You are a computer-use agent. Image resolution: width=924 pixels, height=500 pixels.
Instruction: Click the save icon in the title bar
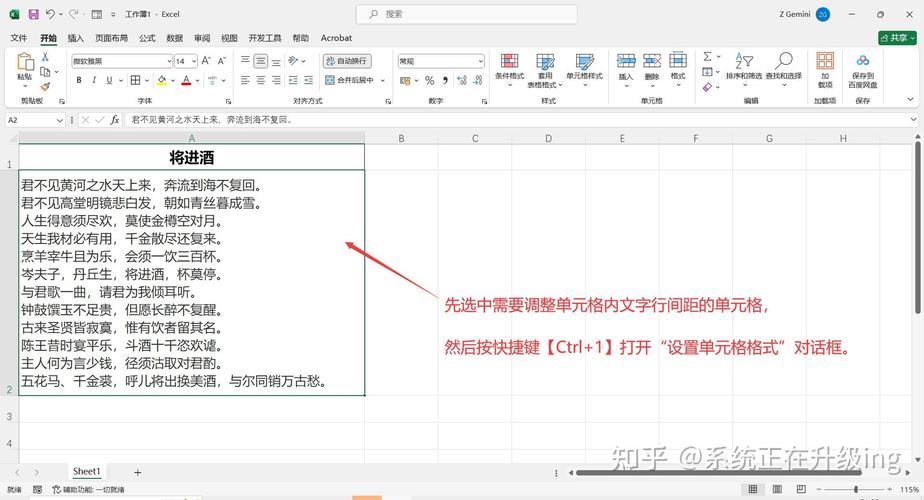(x=34, y=14)
